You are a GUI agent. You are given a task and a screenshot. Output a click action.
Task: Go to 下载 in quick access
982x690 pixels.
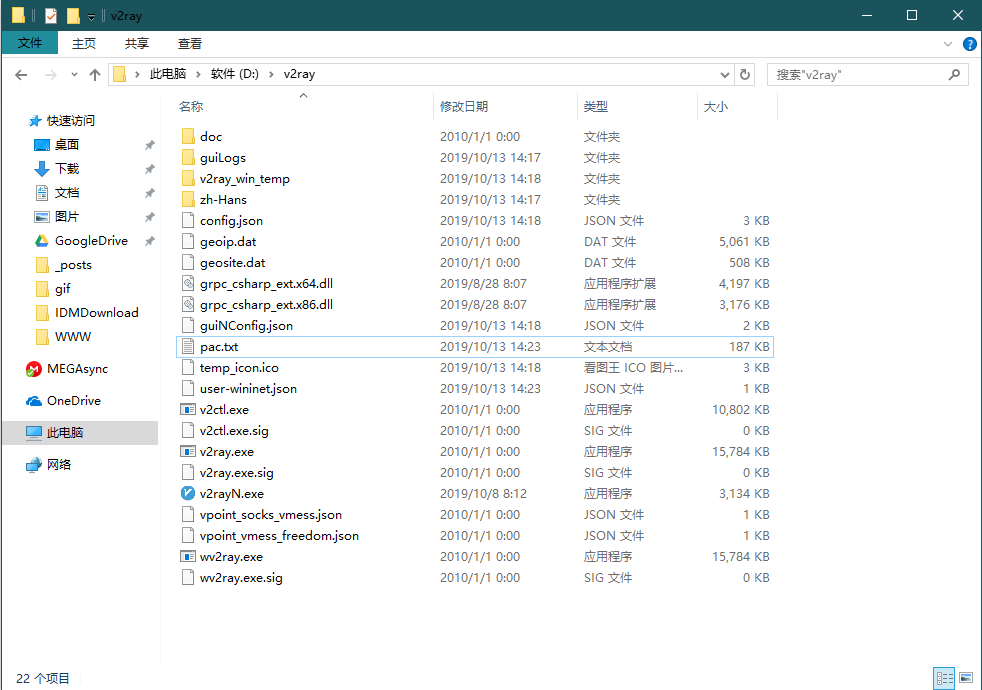pos(56,168)
